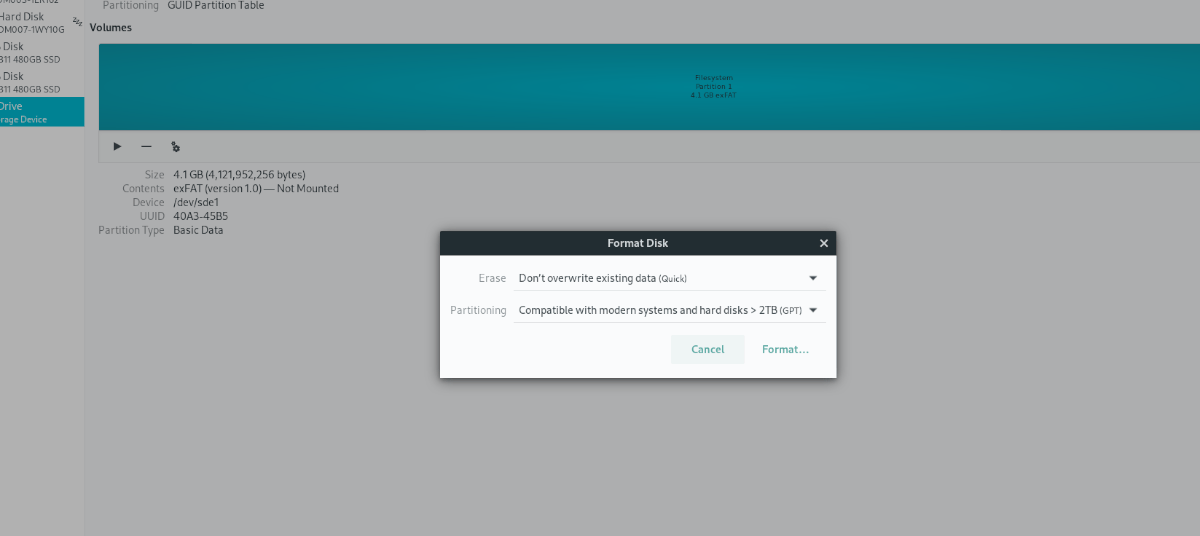Click the /dev/sde1 device value
The width and height of the screenshot is (1200, 536).
click(x=197, y=202)
